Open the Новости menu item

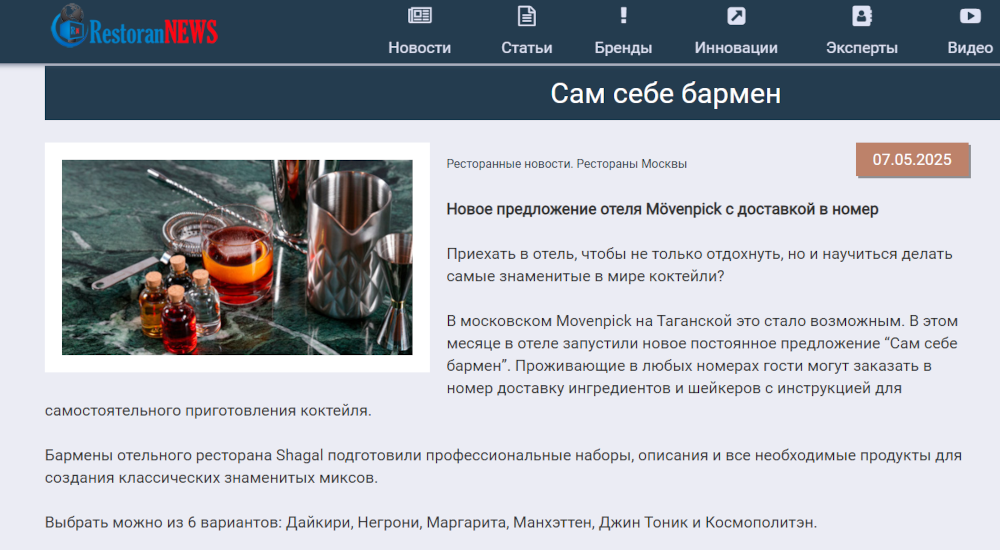[x=420, y=48]
